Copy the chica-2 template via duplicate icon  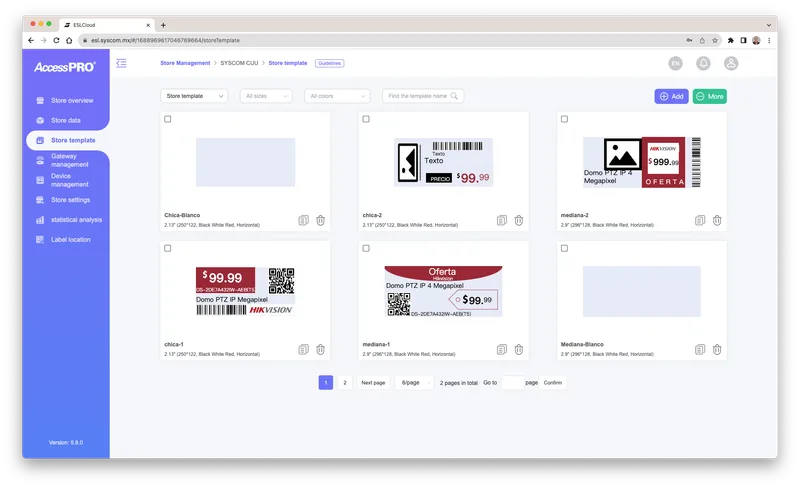tap(502, 221)
